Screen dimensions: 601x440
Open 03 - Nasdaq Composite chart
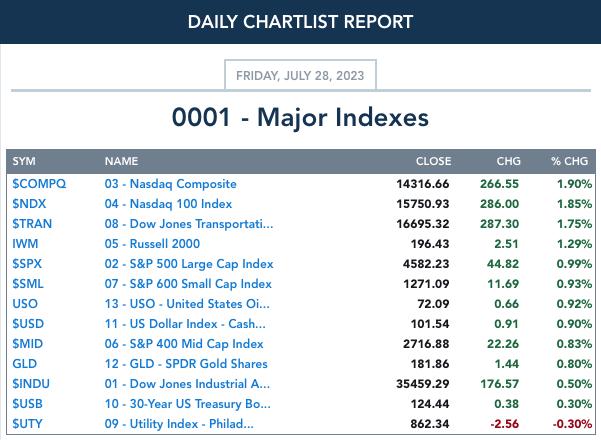point(171,184)
